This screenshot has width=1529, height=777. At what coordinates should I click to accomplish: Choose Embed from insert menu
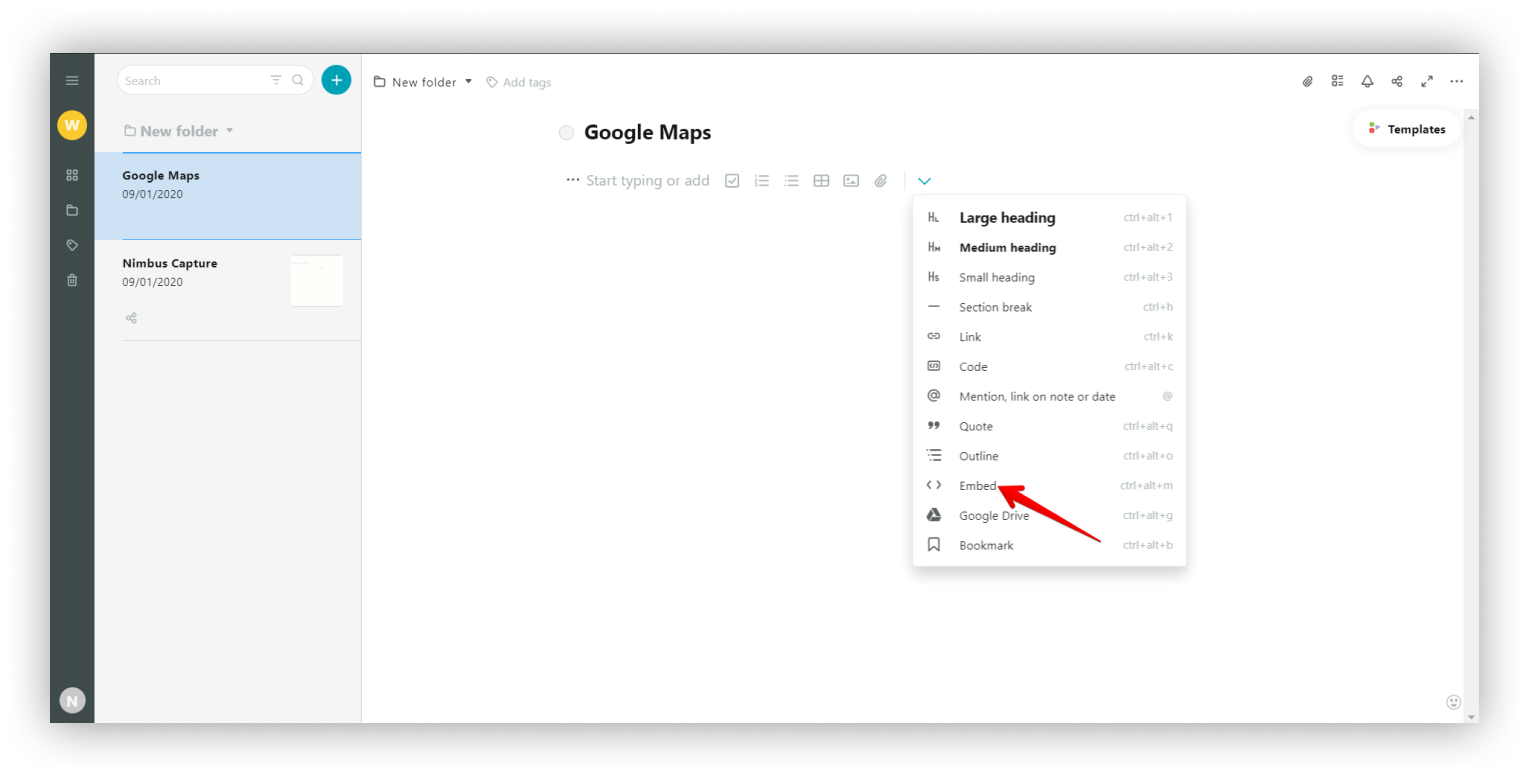pos(1049,486)
